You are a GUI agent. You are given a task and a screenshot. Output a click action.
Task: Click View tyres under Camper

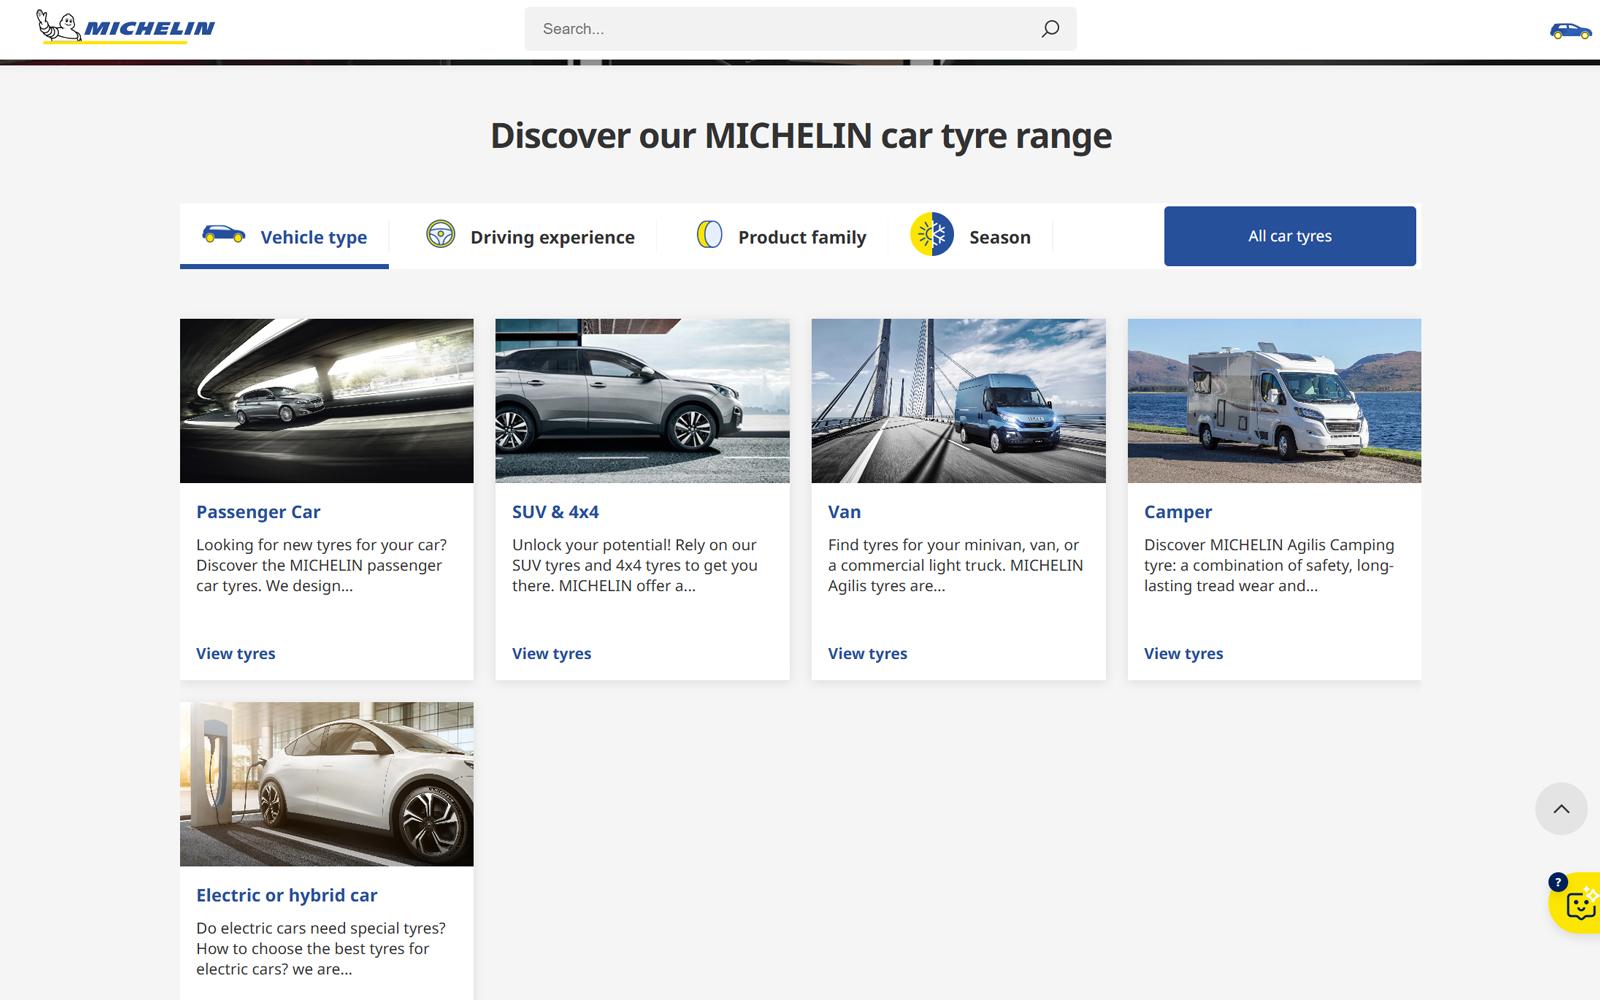click(1184, 653)
